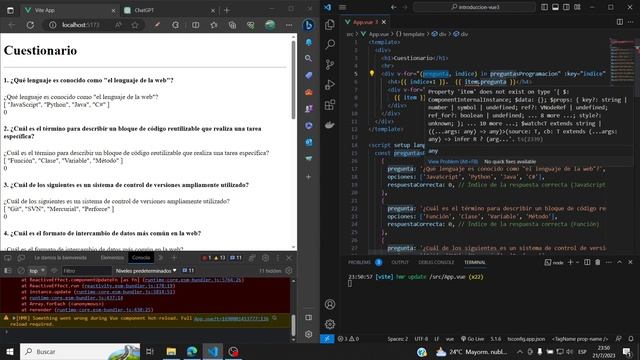Click the Windows Start button
The image size is (640, 360).
9,351
